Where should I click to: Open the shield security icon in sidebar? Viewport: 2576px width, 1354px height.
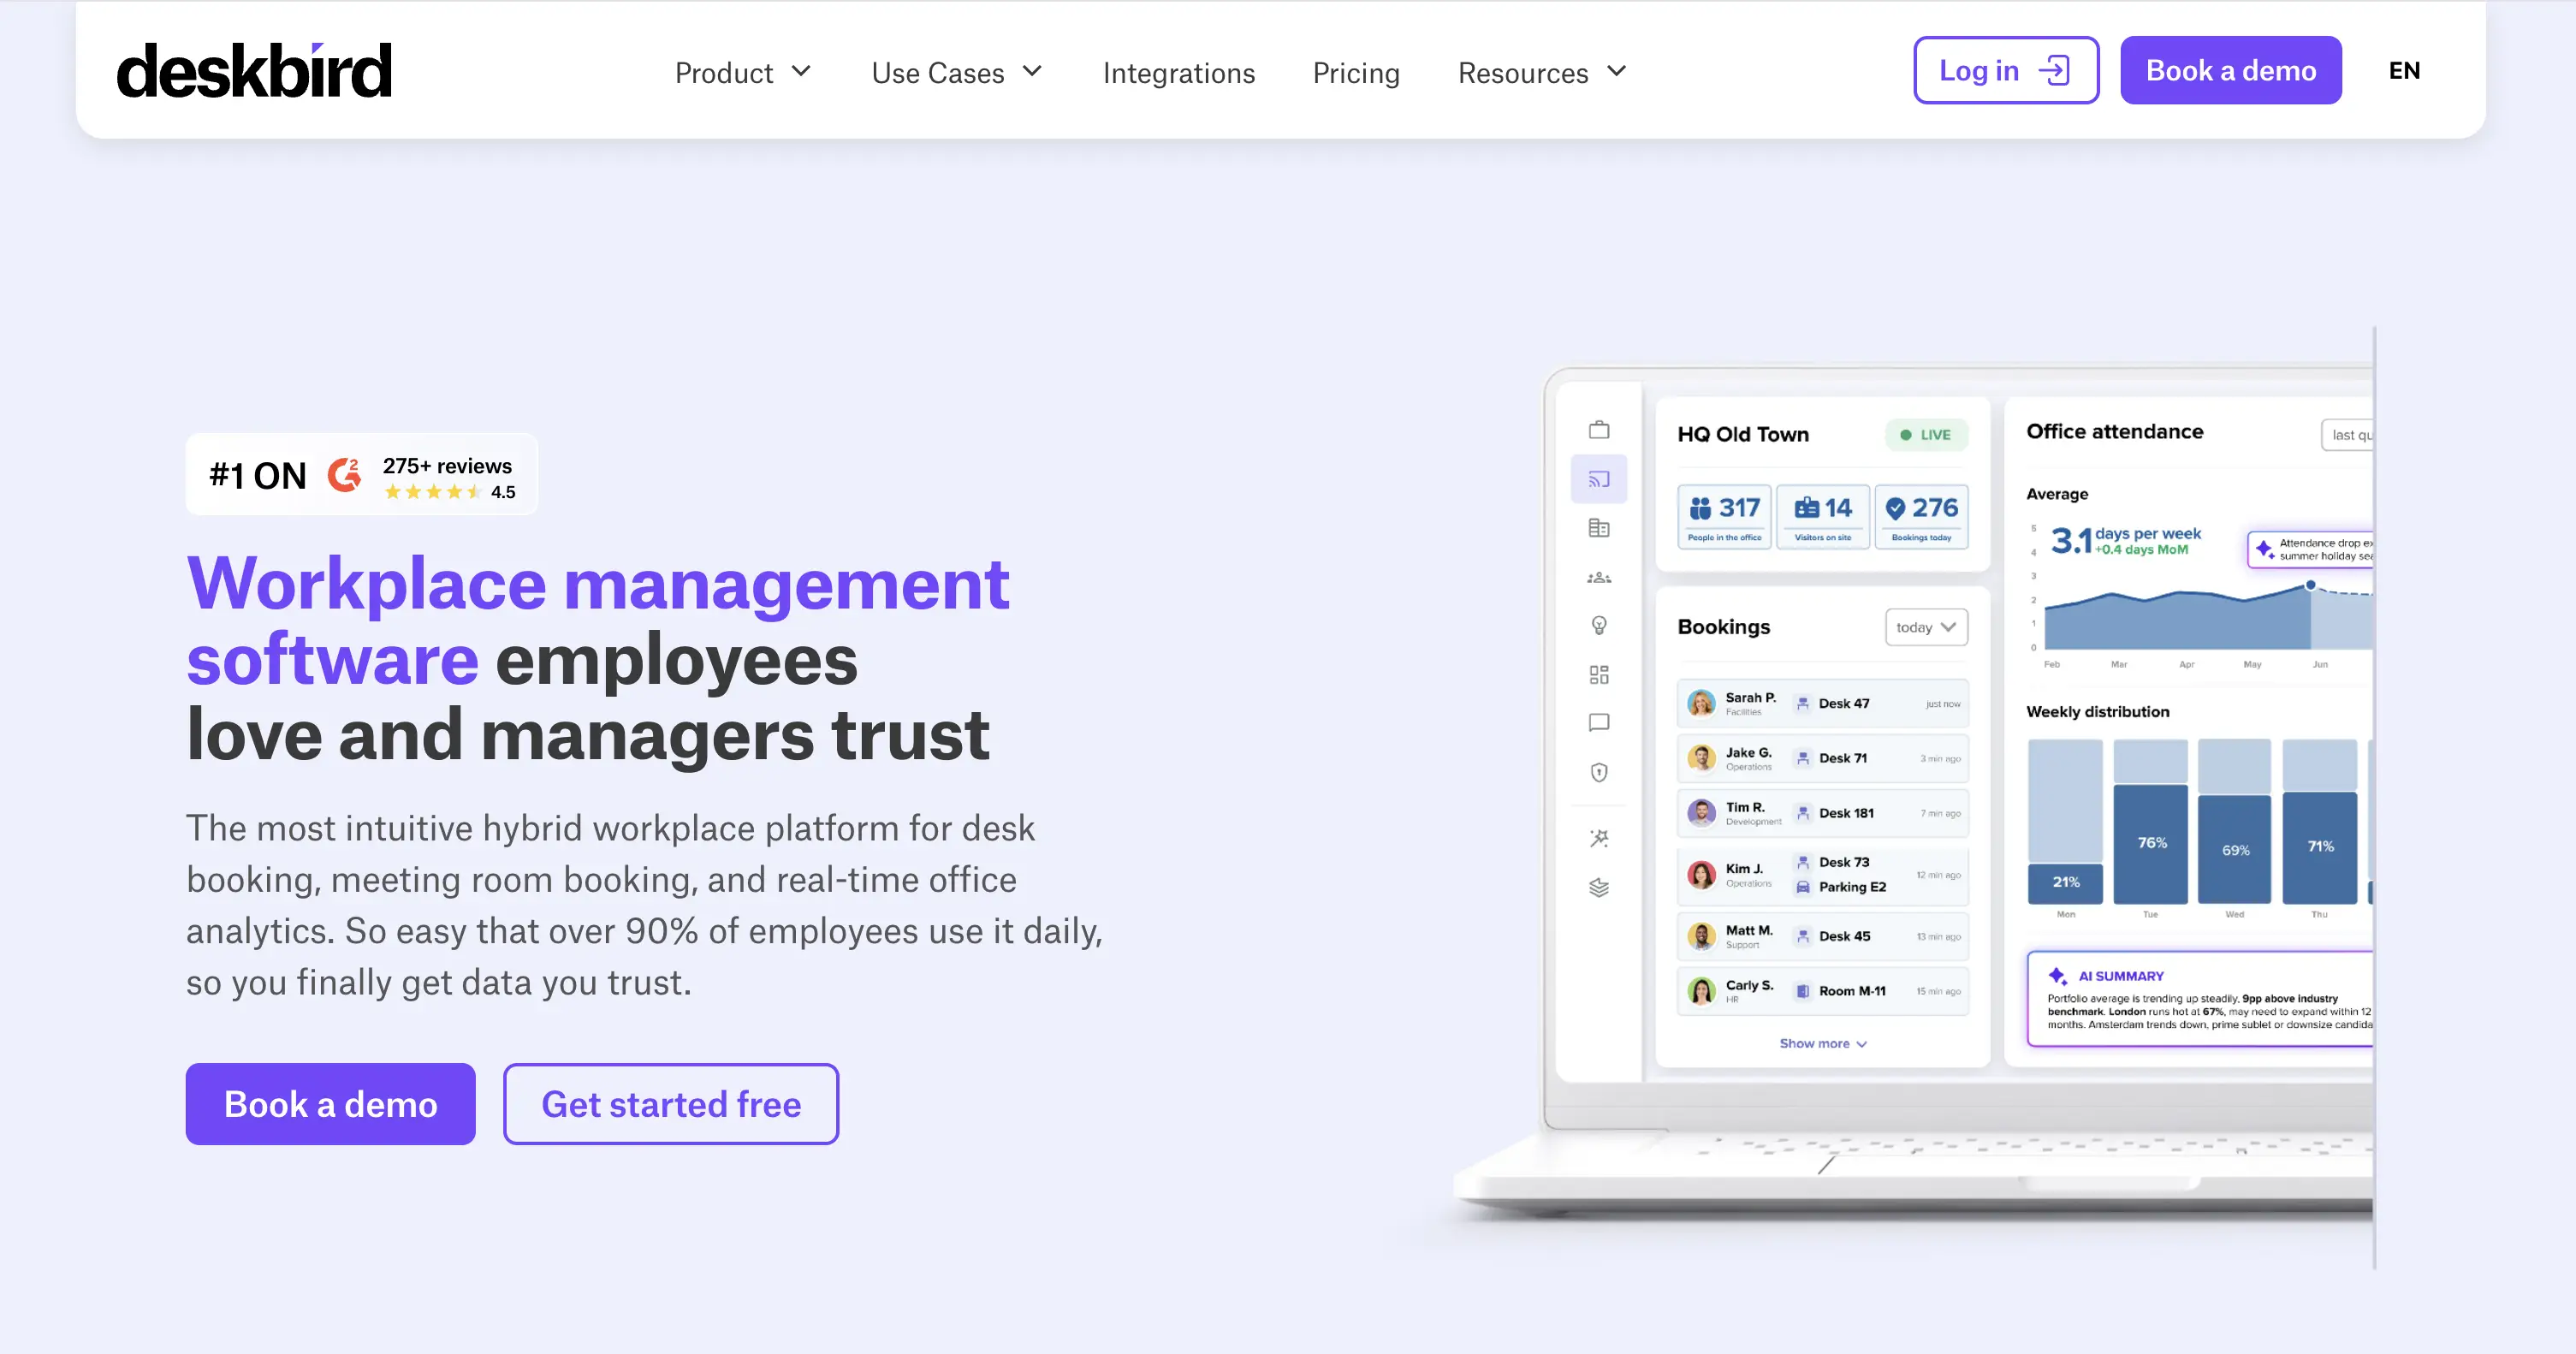coord(1599,772)
